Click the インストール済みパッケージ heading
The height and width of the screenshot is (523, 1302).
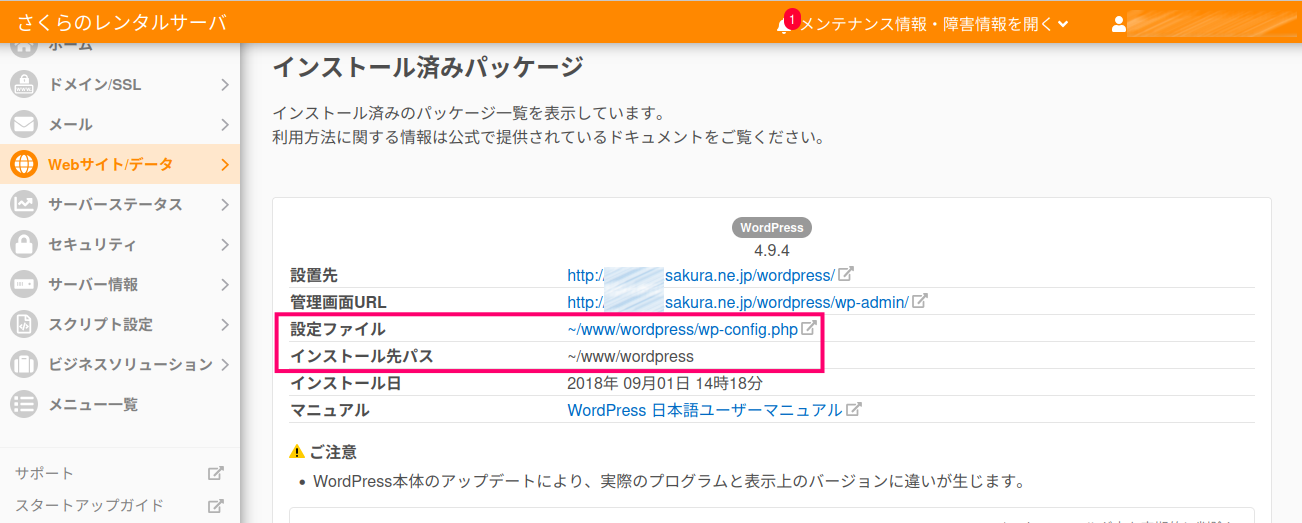click(428, 68)
